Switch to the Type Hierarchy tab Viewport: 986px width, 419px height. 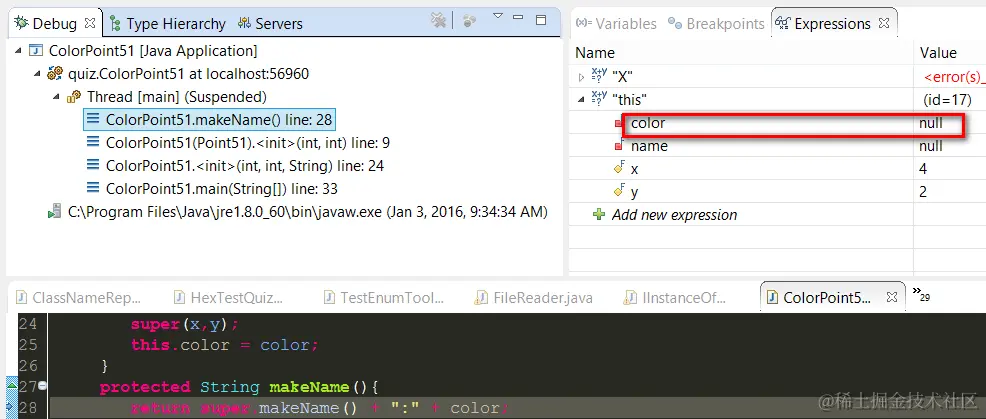point(168,24)
